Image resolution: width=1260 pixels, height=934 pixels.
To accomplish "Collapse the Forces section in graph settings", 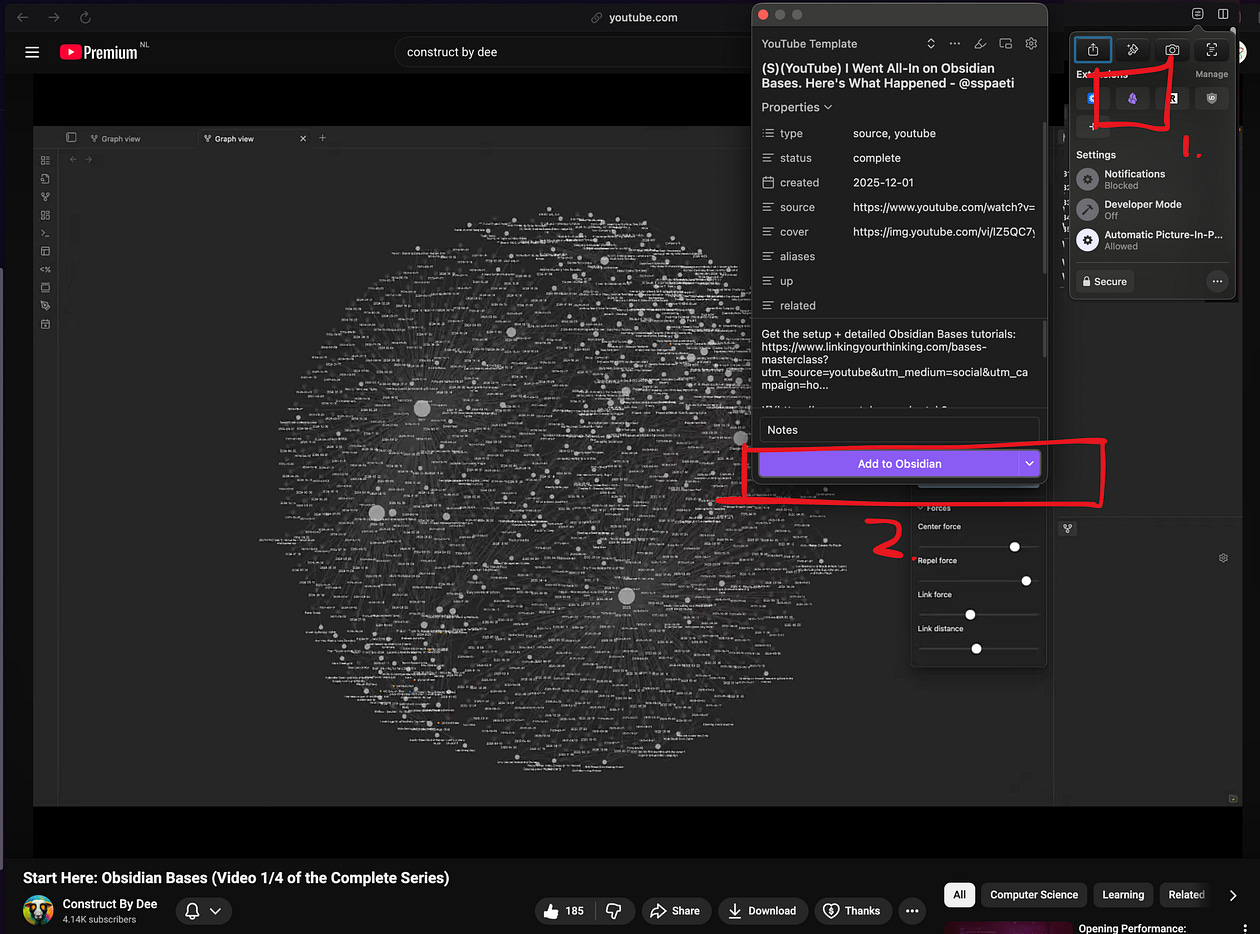I will (x=935, y=508).
